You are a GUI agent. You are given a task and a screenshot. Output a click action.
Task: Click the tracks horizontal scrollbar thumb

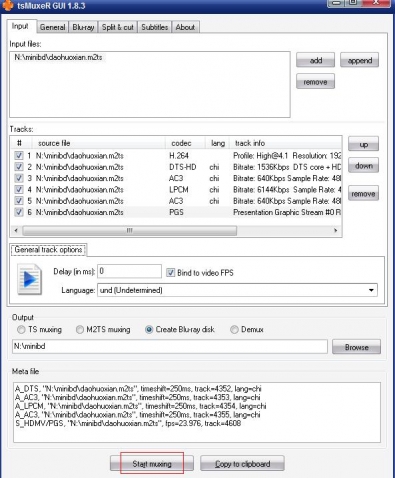coord(130,230)
